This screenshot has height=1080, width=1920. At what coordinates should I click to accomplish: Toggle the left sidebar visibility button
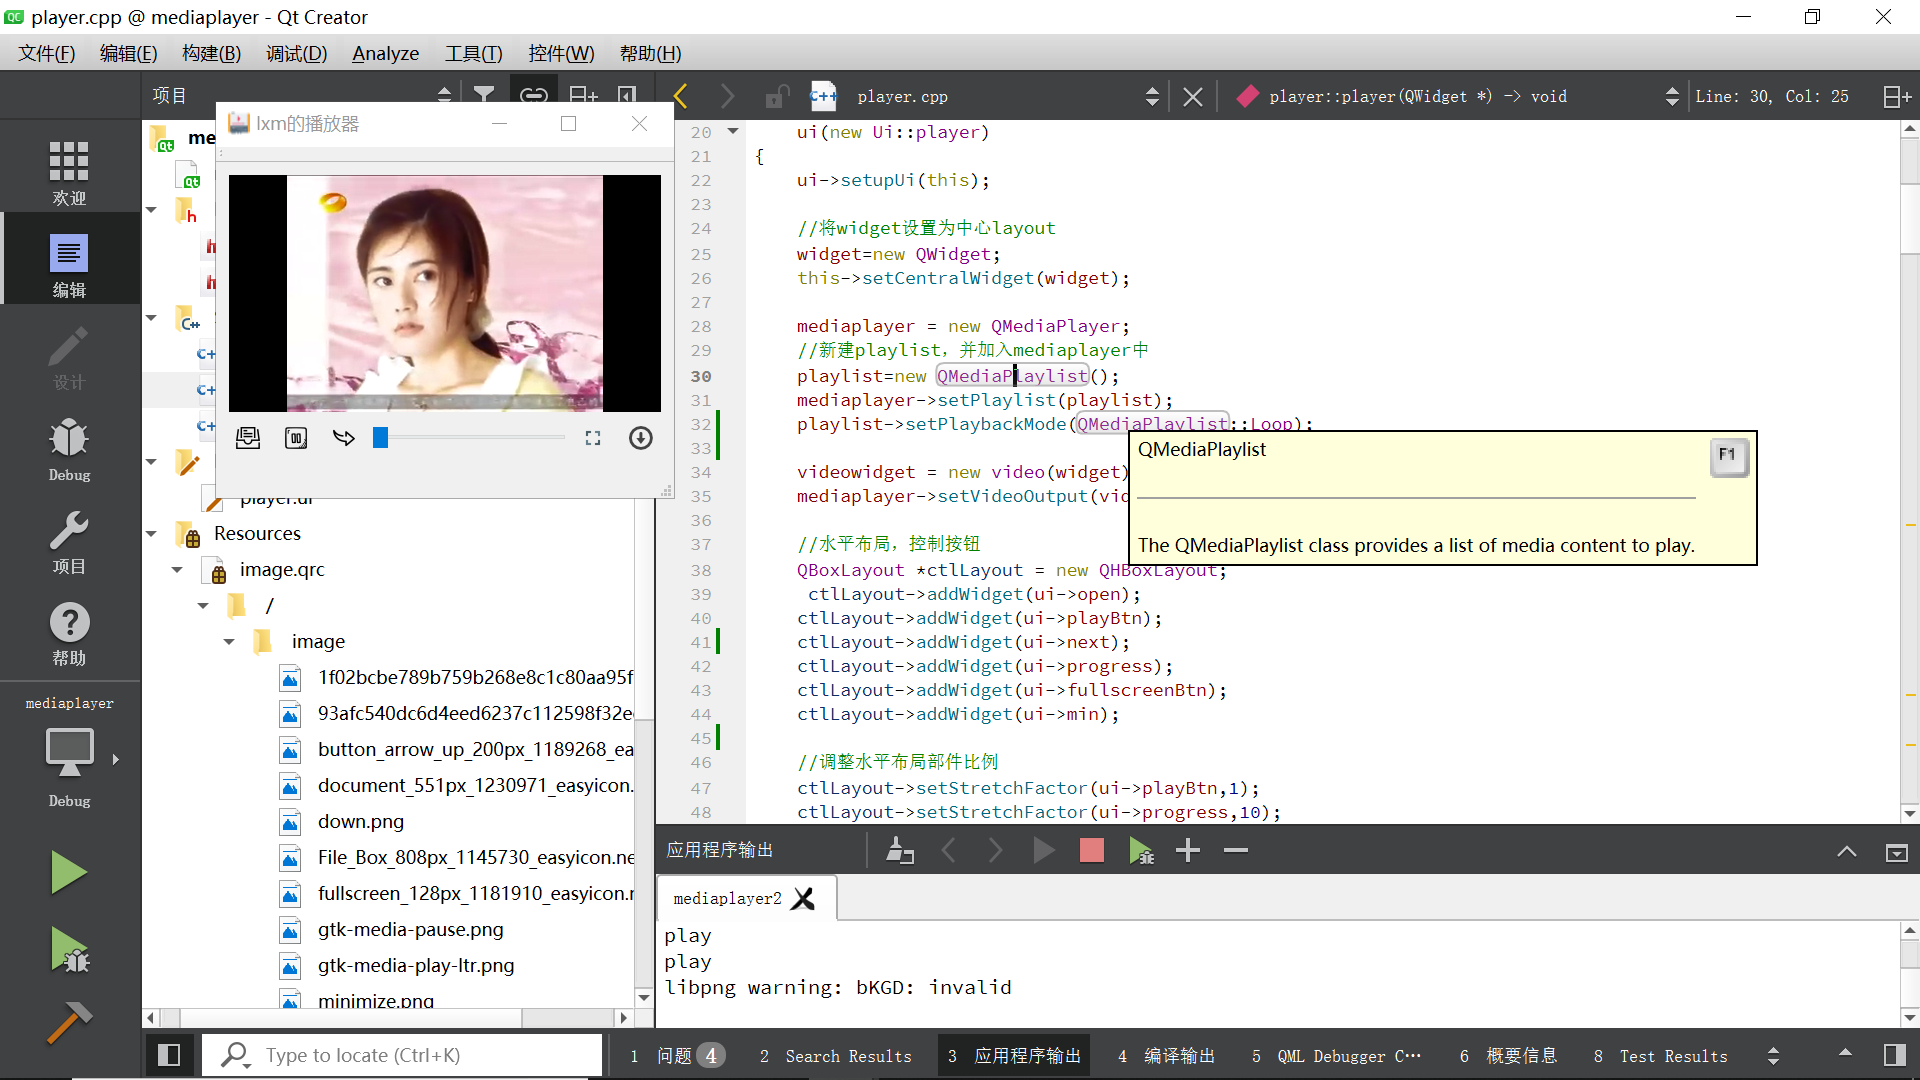pyautogui.click(x=169, y=1055)
